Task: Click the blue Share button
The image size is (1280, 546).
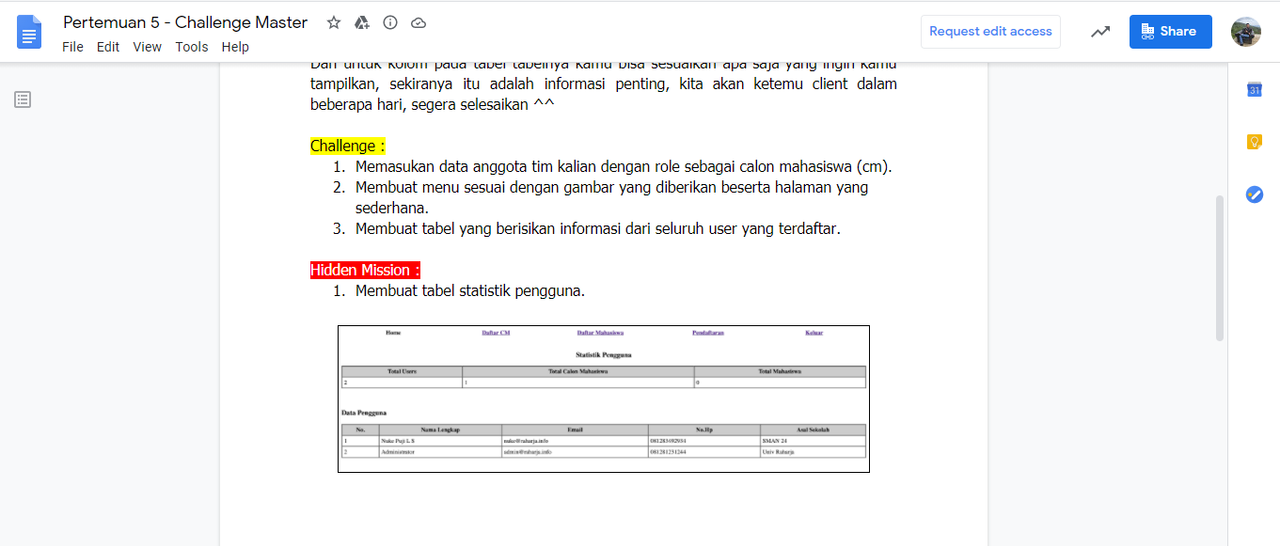Action: [x=1170, y=31]
